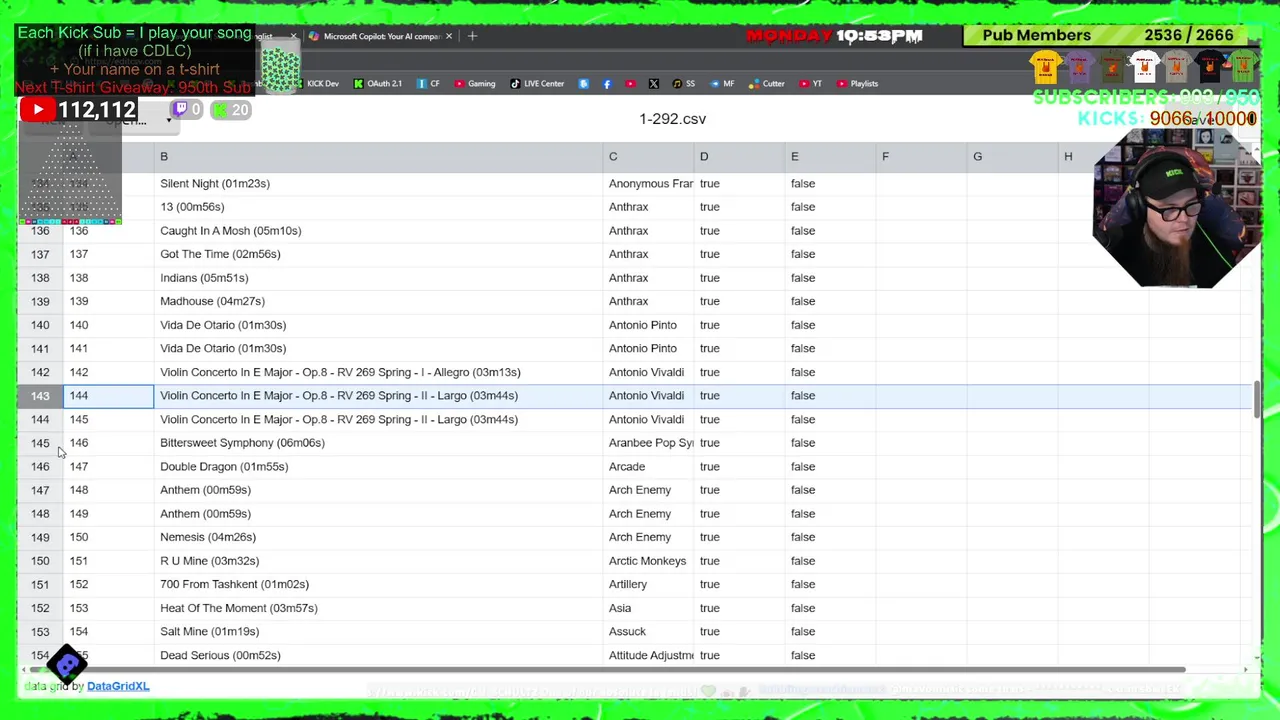Open the icon-only YouTube bookmark beside Facebook
Image resolution: width=1280 pixels, height=720 pixels.
[x=630, y=84]
